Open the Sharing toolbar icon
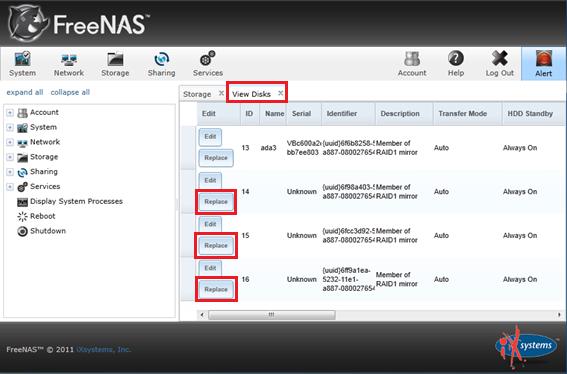Viewport: 567px width, 374px height. coord(161,64)
